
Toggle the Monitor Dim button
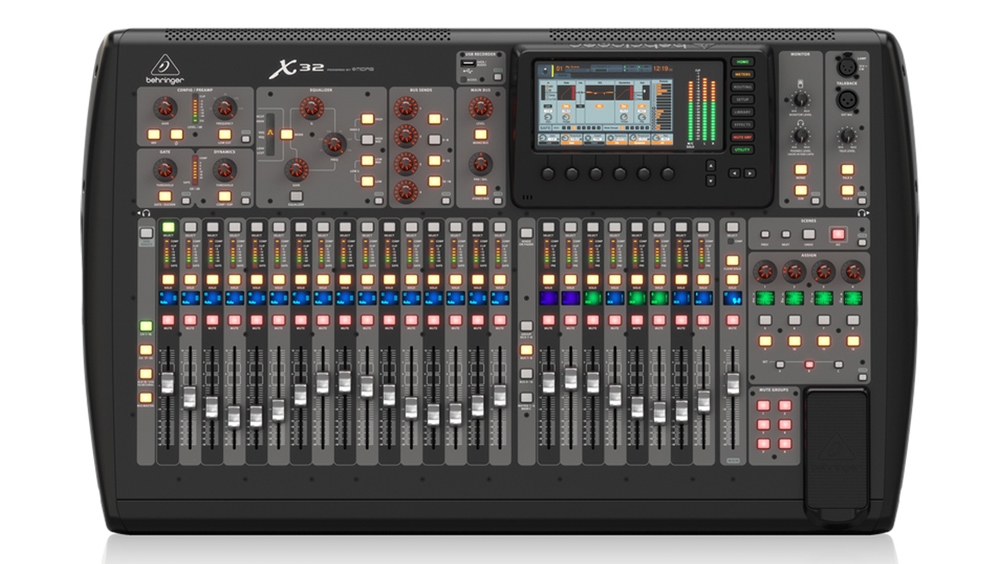[x=800, y=190]
